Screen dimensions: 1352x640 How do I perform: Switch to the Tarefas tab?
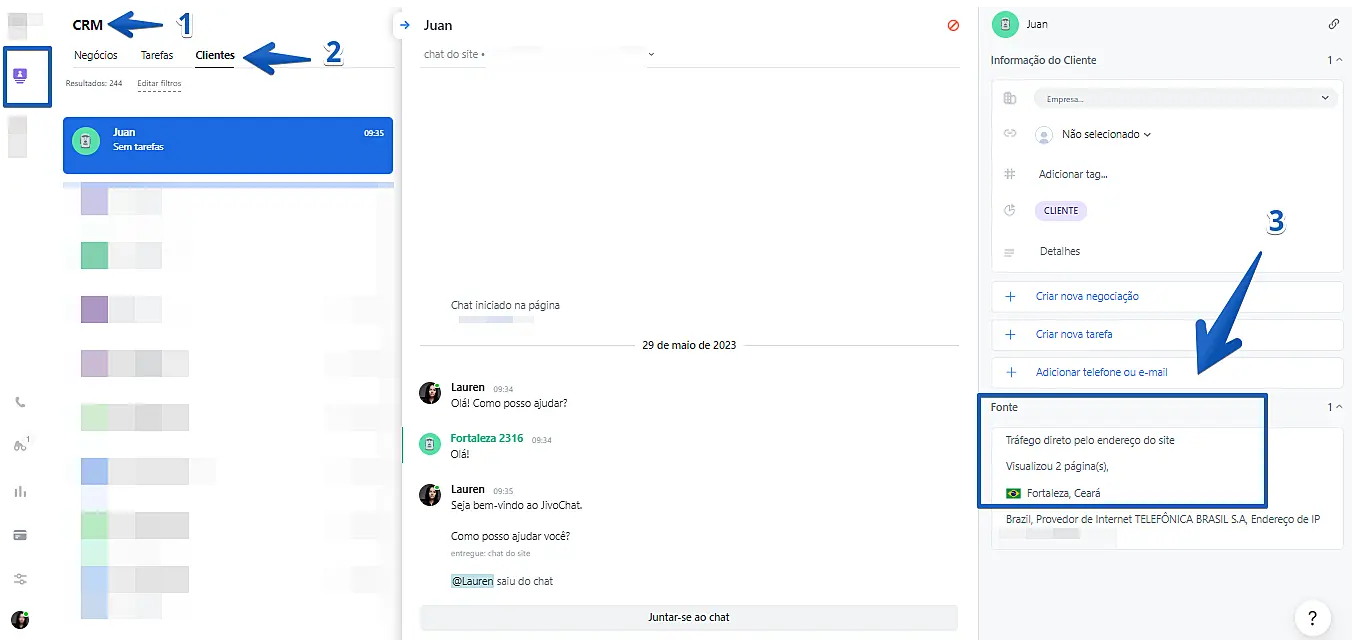click(156, 55)
